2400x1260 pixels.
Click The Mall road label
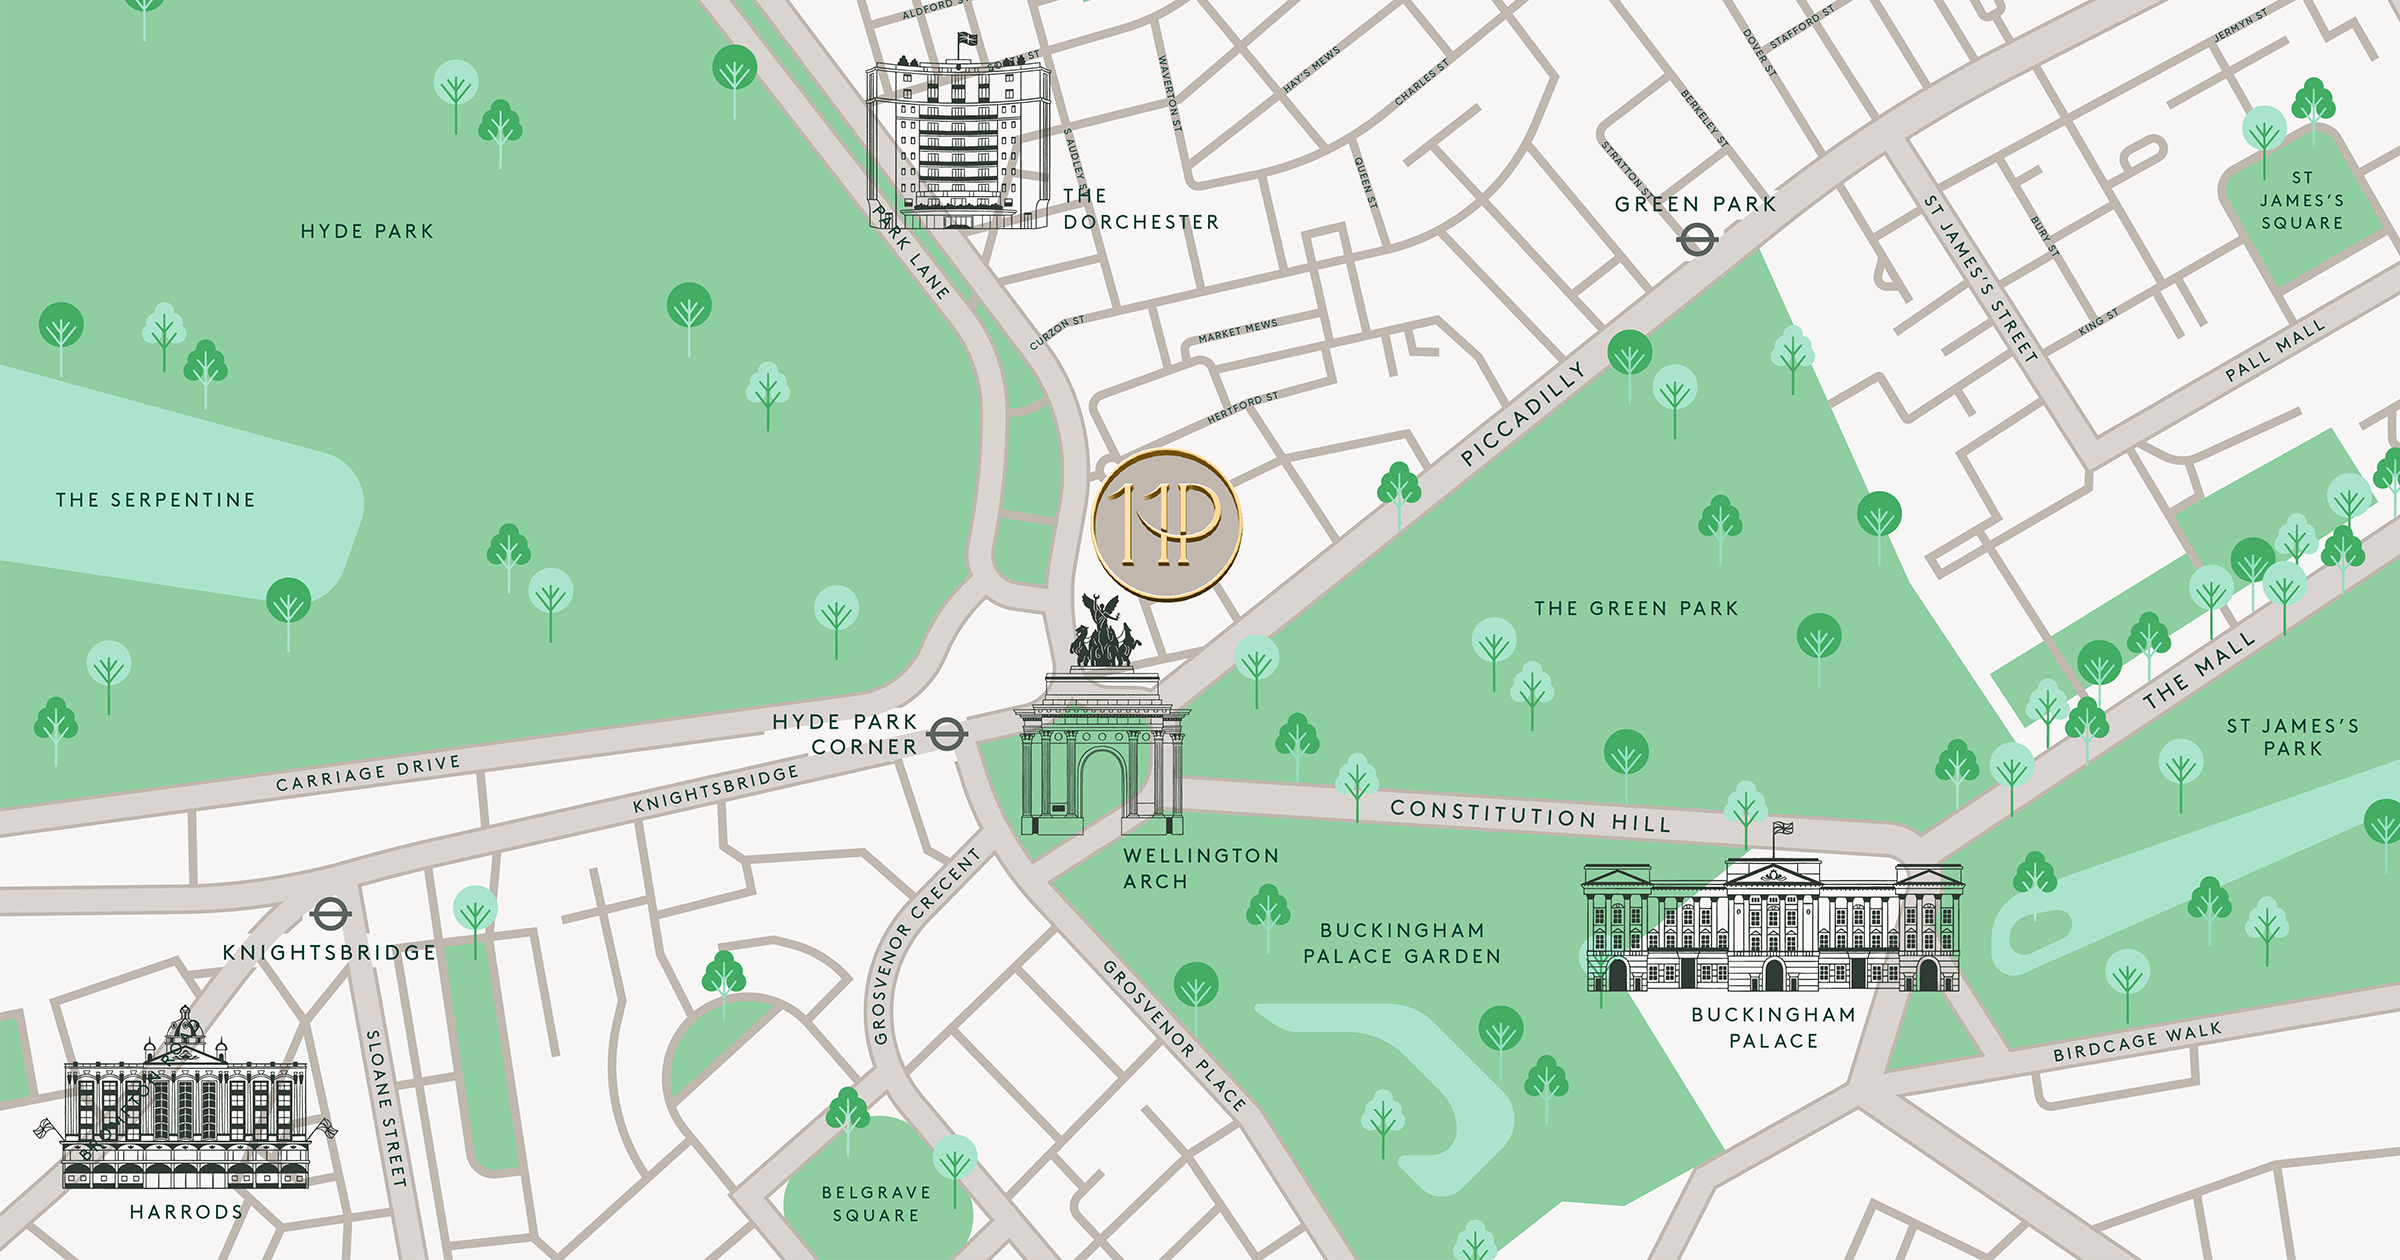point(2199,671)
